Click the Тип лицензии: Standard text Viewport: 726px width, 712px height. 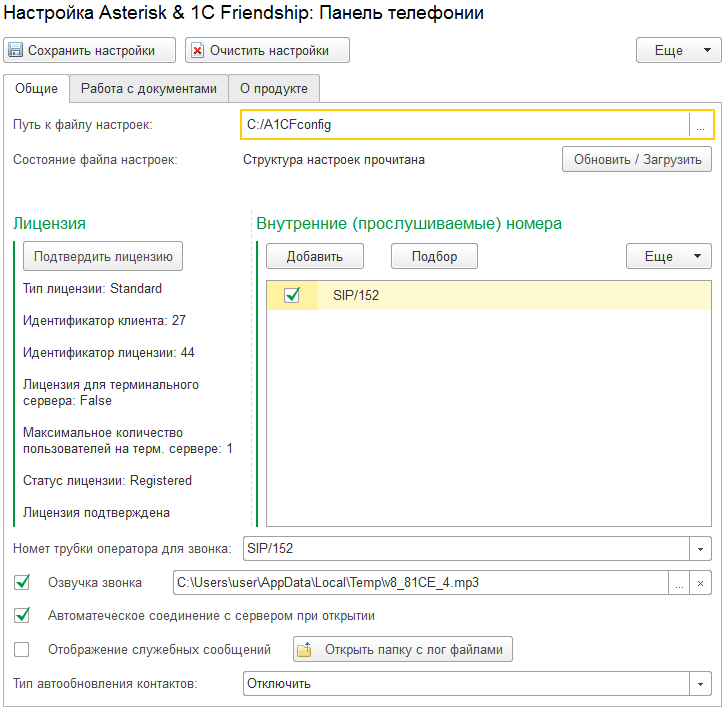pos(93,288)
